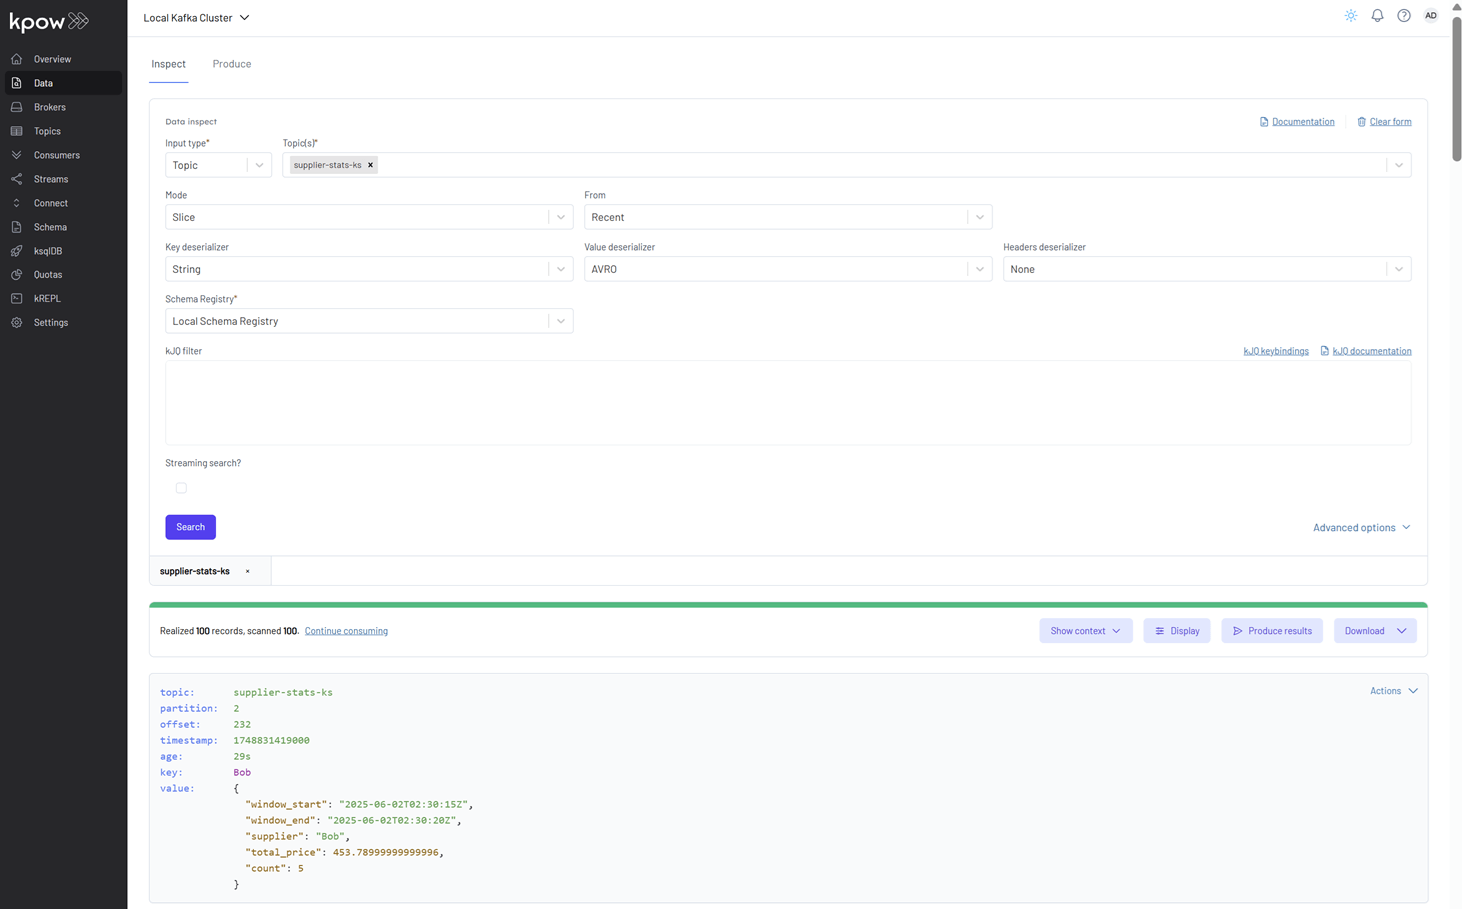Viewport: 1462px width, 909px height.
Task: Click Clear form link
Action: point(1384,122)
